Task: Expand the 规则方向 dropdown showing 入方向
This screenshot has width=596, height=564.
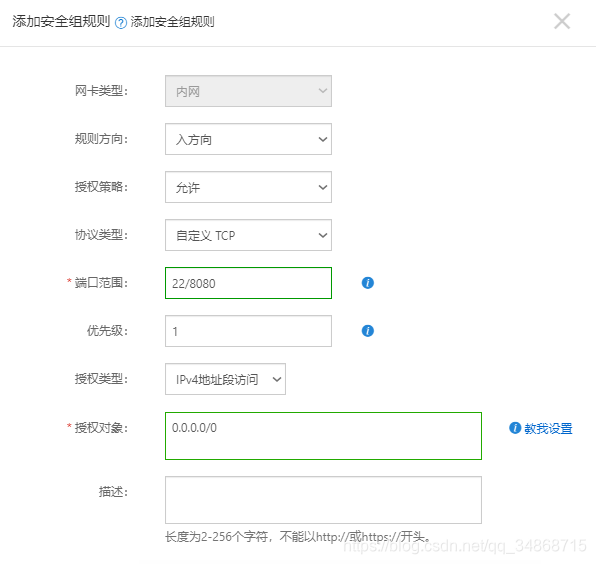Action: pos(248,139)
